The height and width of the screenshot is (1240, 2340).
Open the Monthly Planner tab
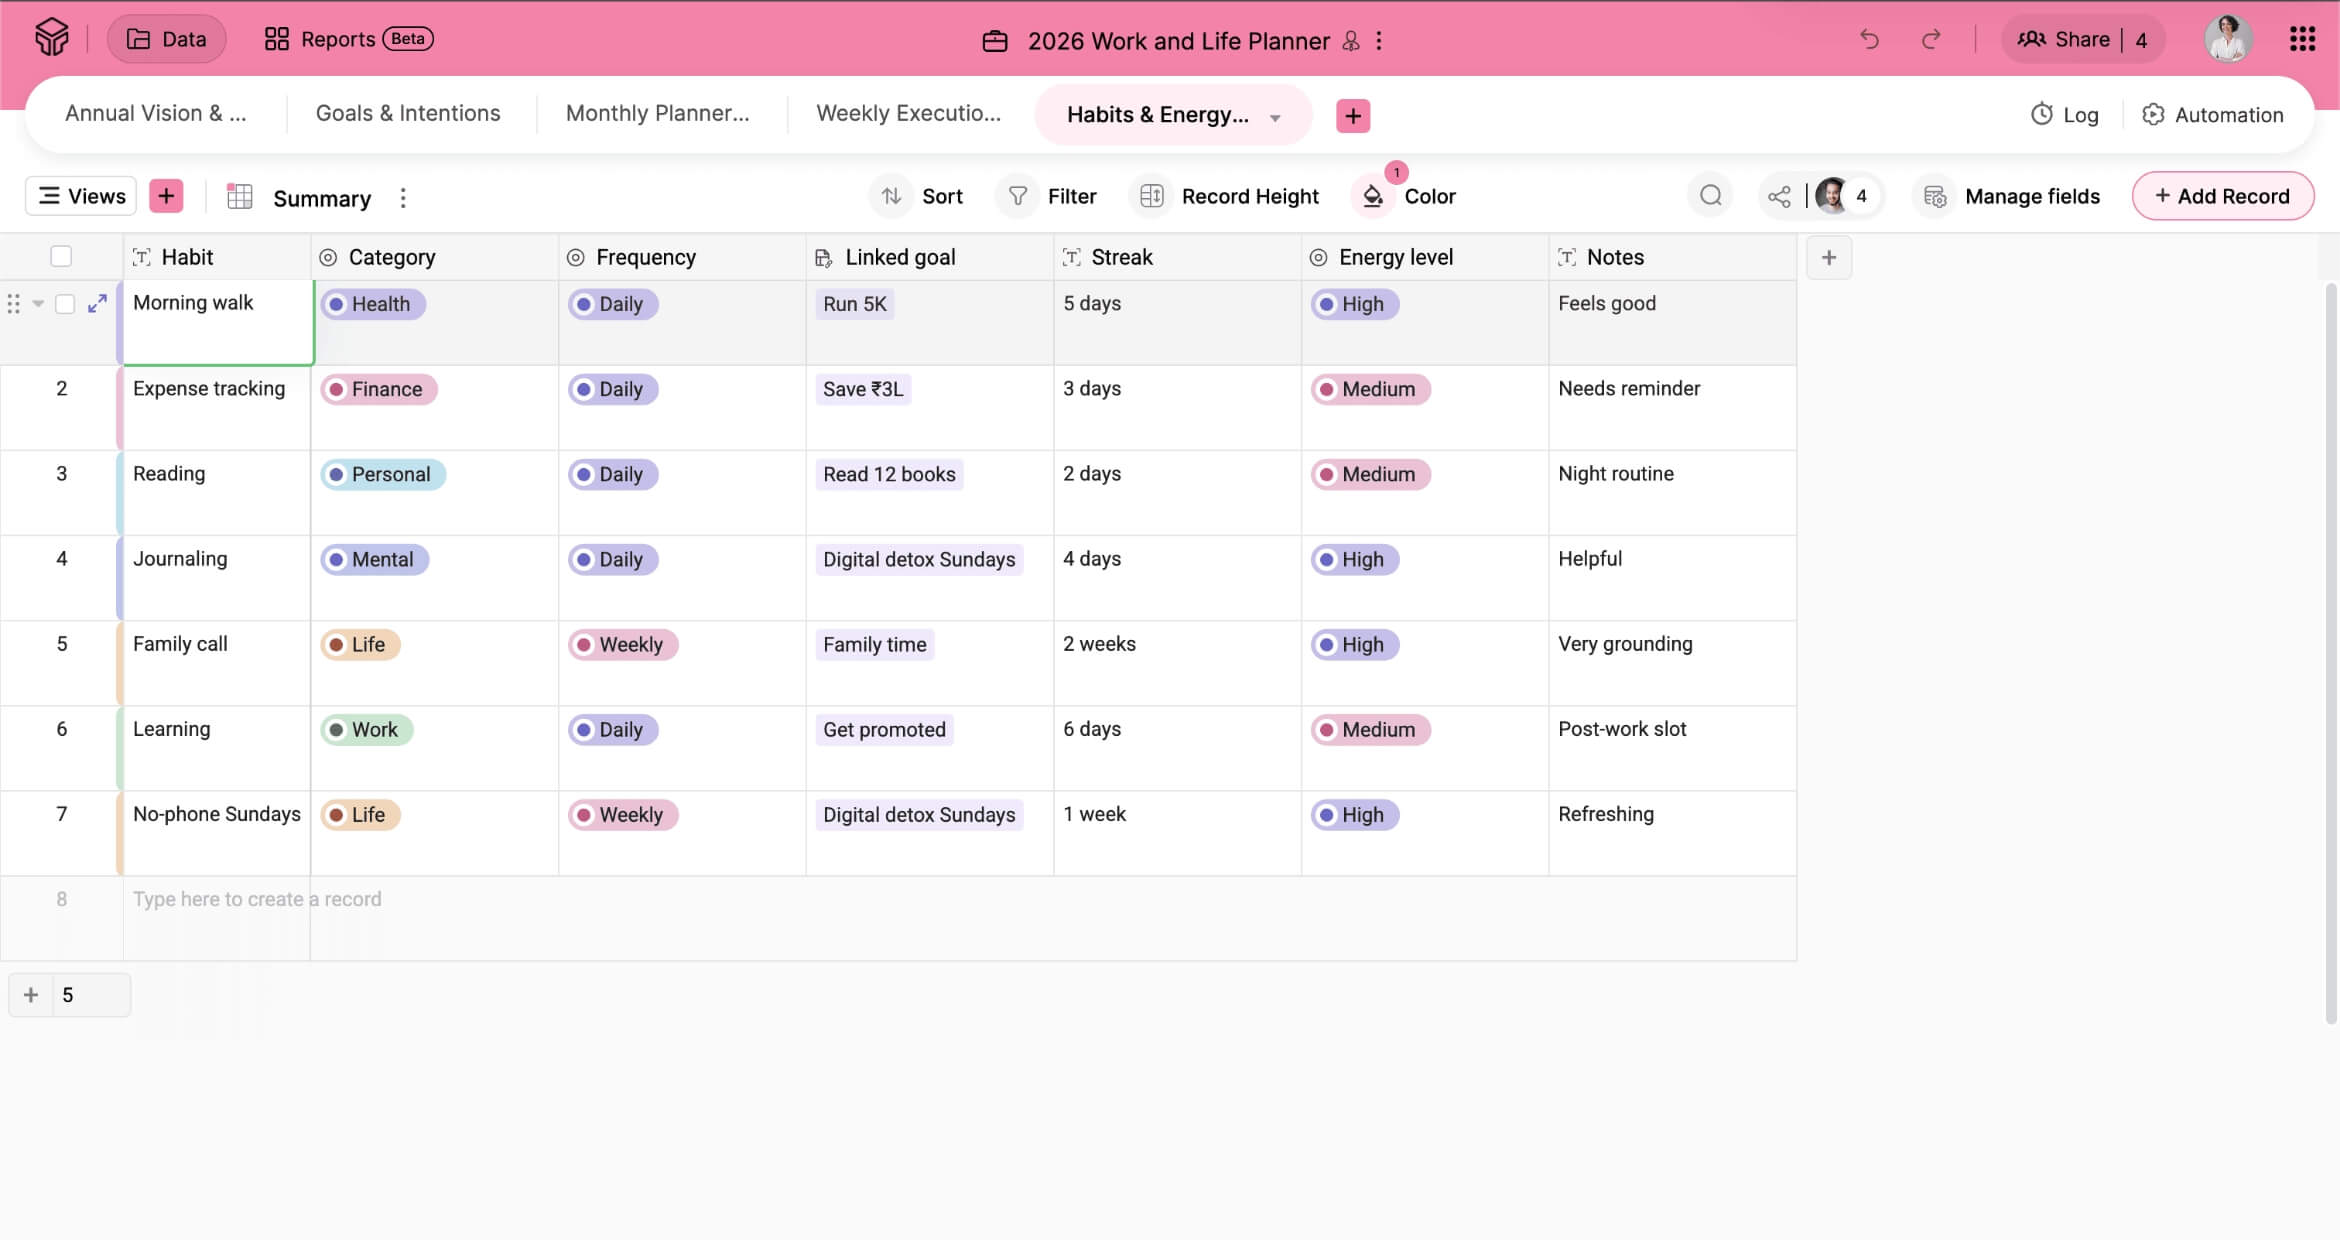[657, 114]
